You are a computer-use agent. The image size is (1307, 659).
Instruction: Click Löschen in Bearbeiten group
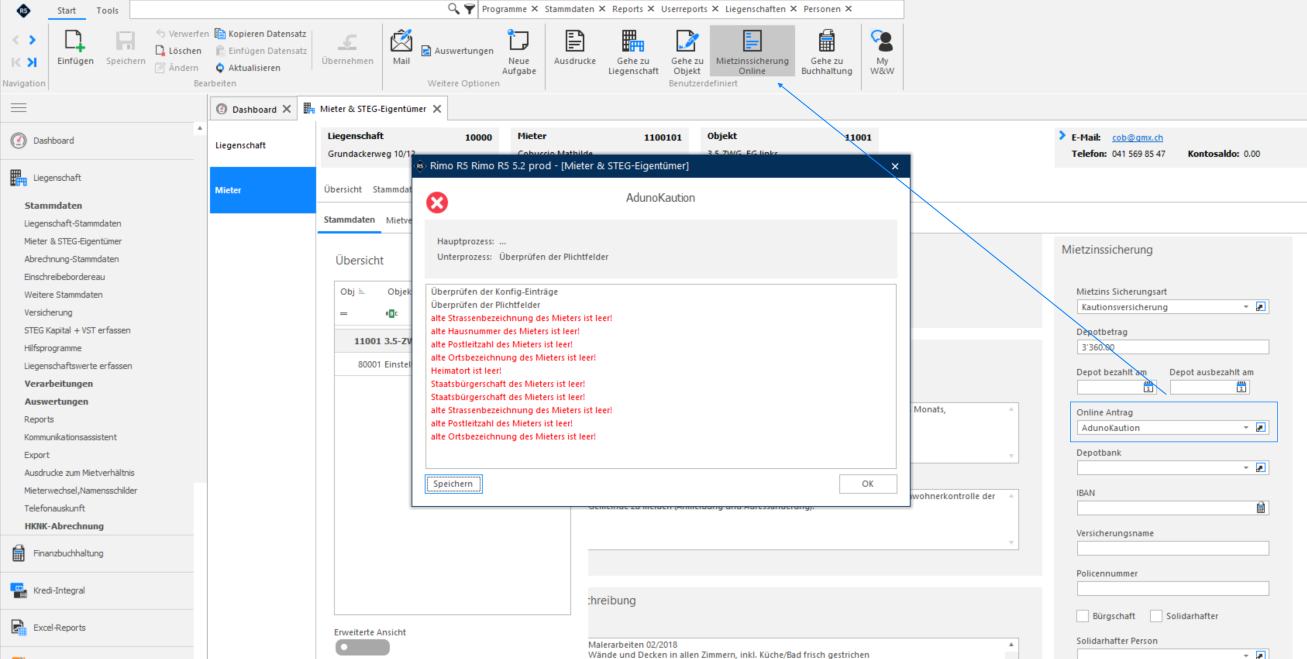[x=179, y=50]
